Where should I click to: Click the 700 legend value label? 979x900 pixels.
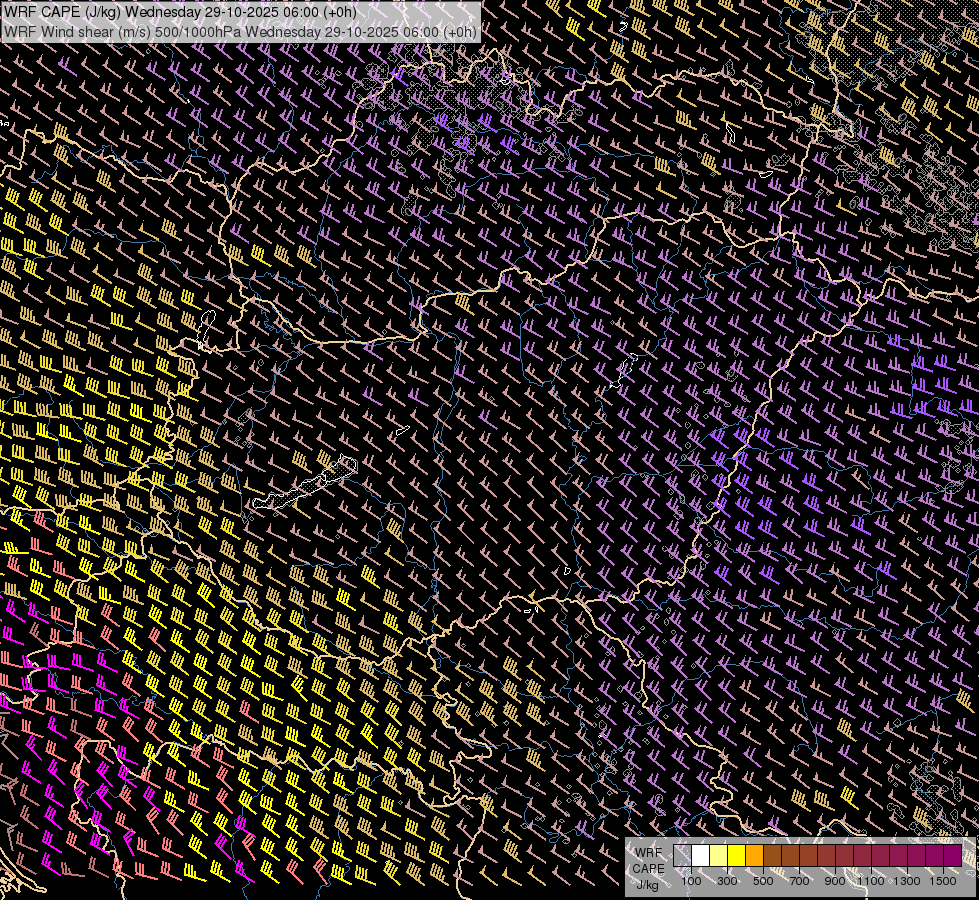click(799, 881)
